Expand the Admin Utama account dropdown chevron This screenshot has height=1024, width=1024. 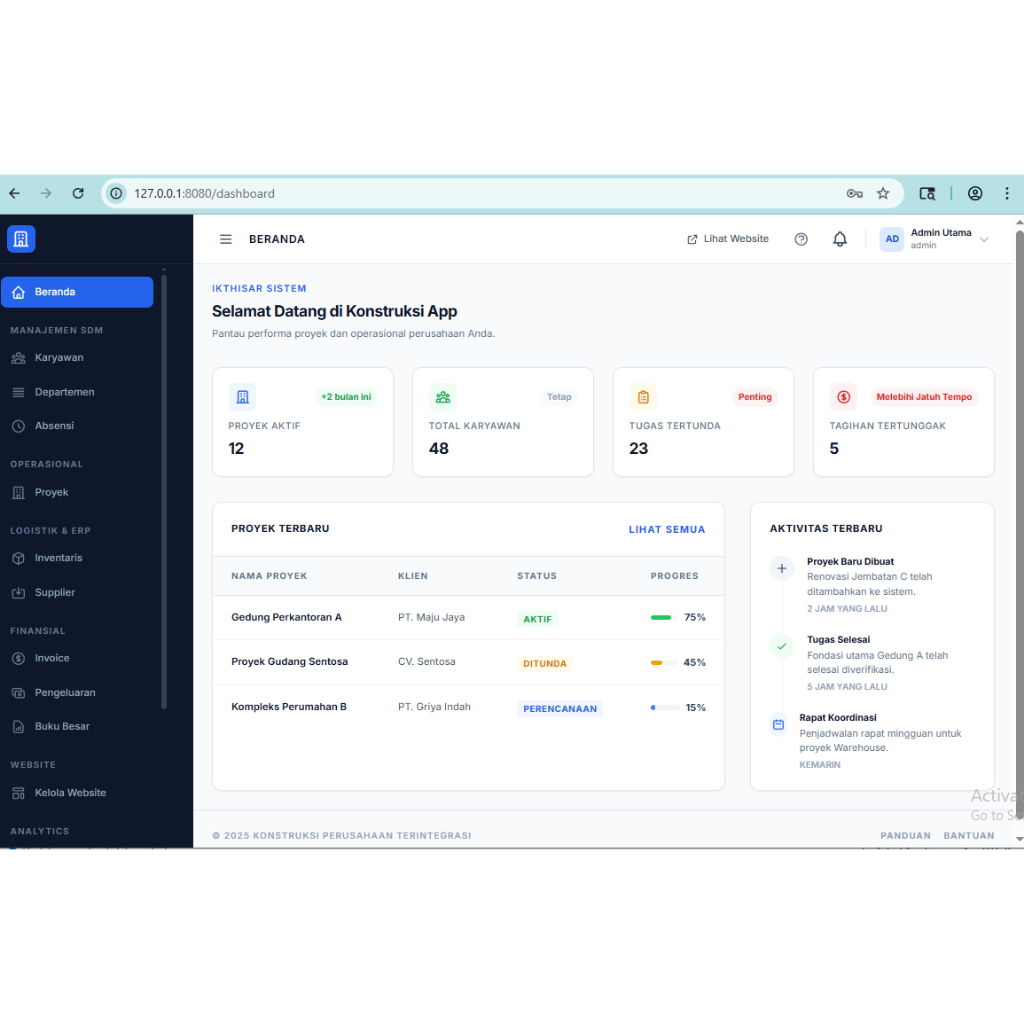point(984,240)
